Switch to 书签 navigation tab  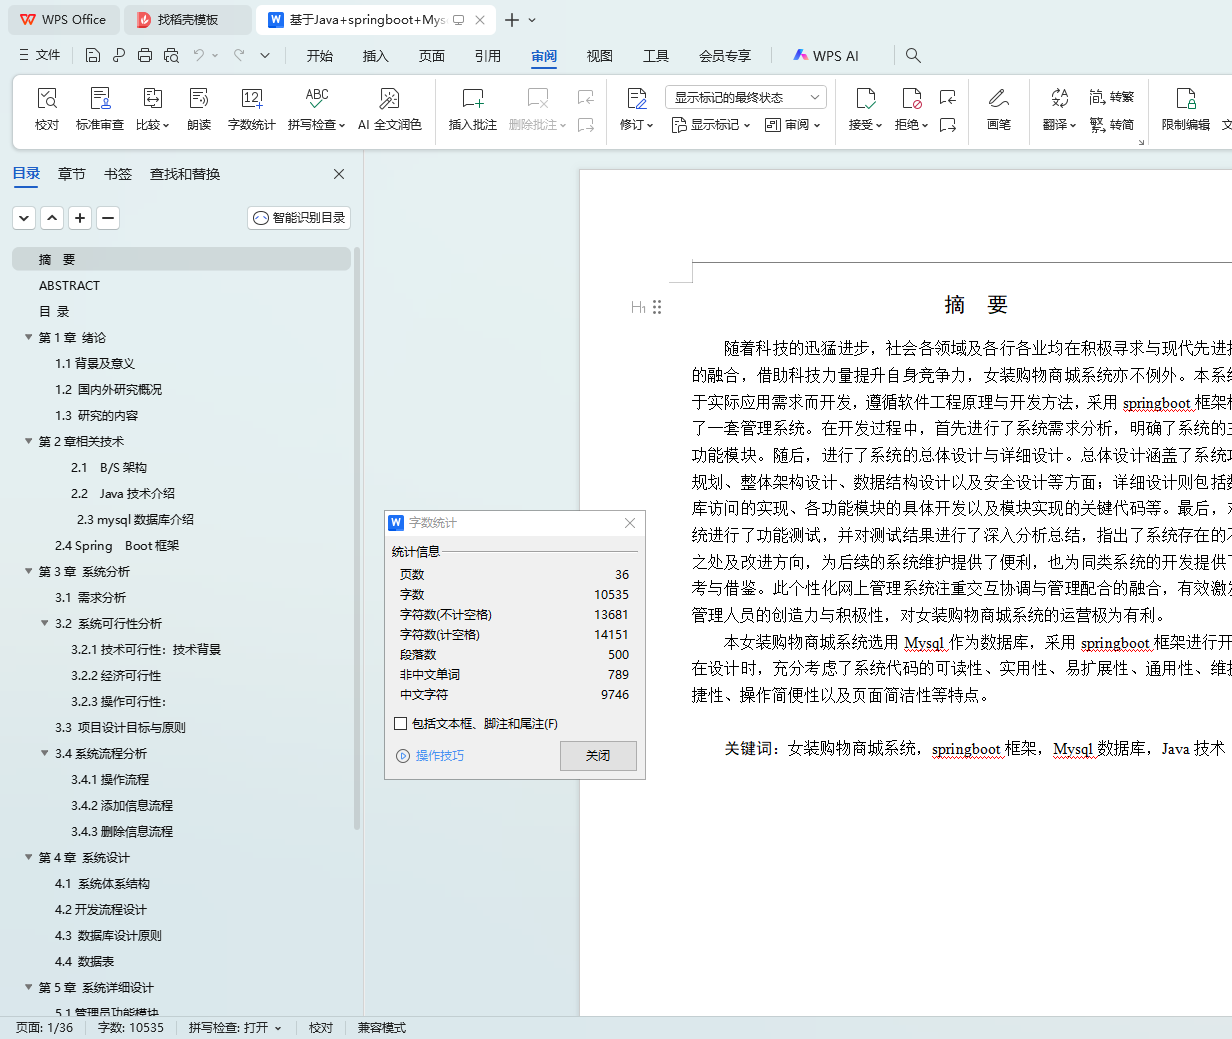point(118,174)
